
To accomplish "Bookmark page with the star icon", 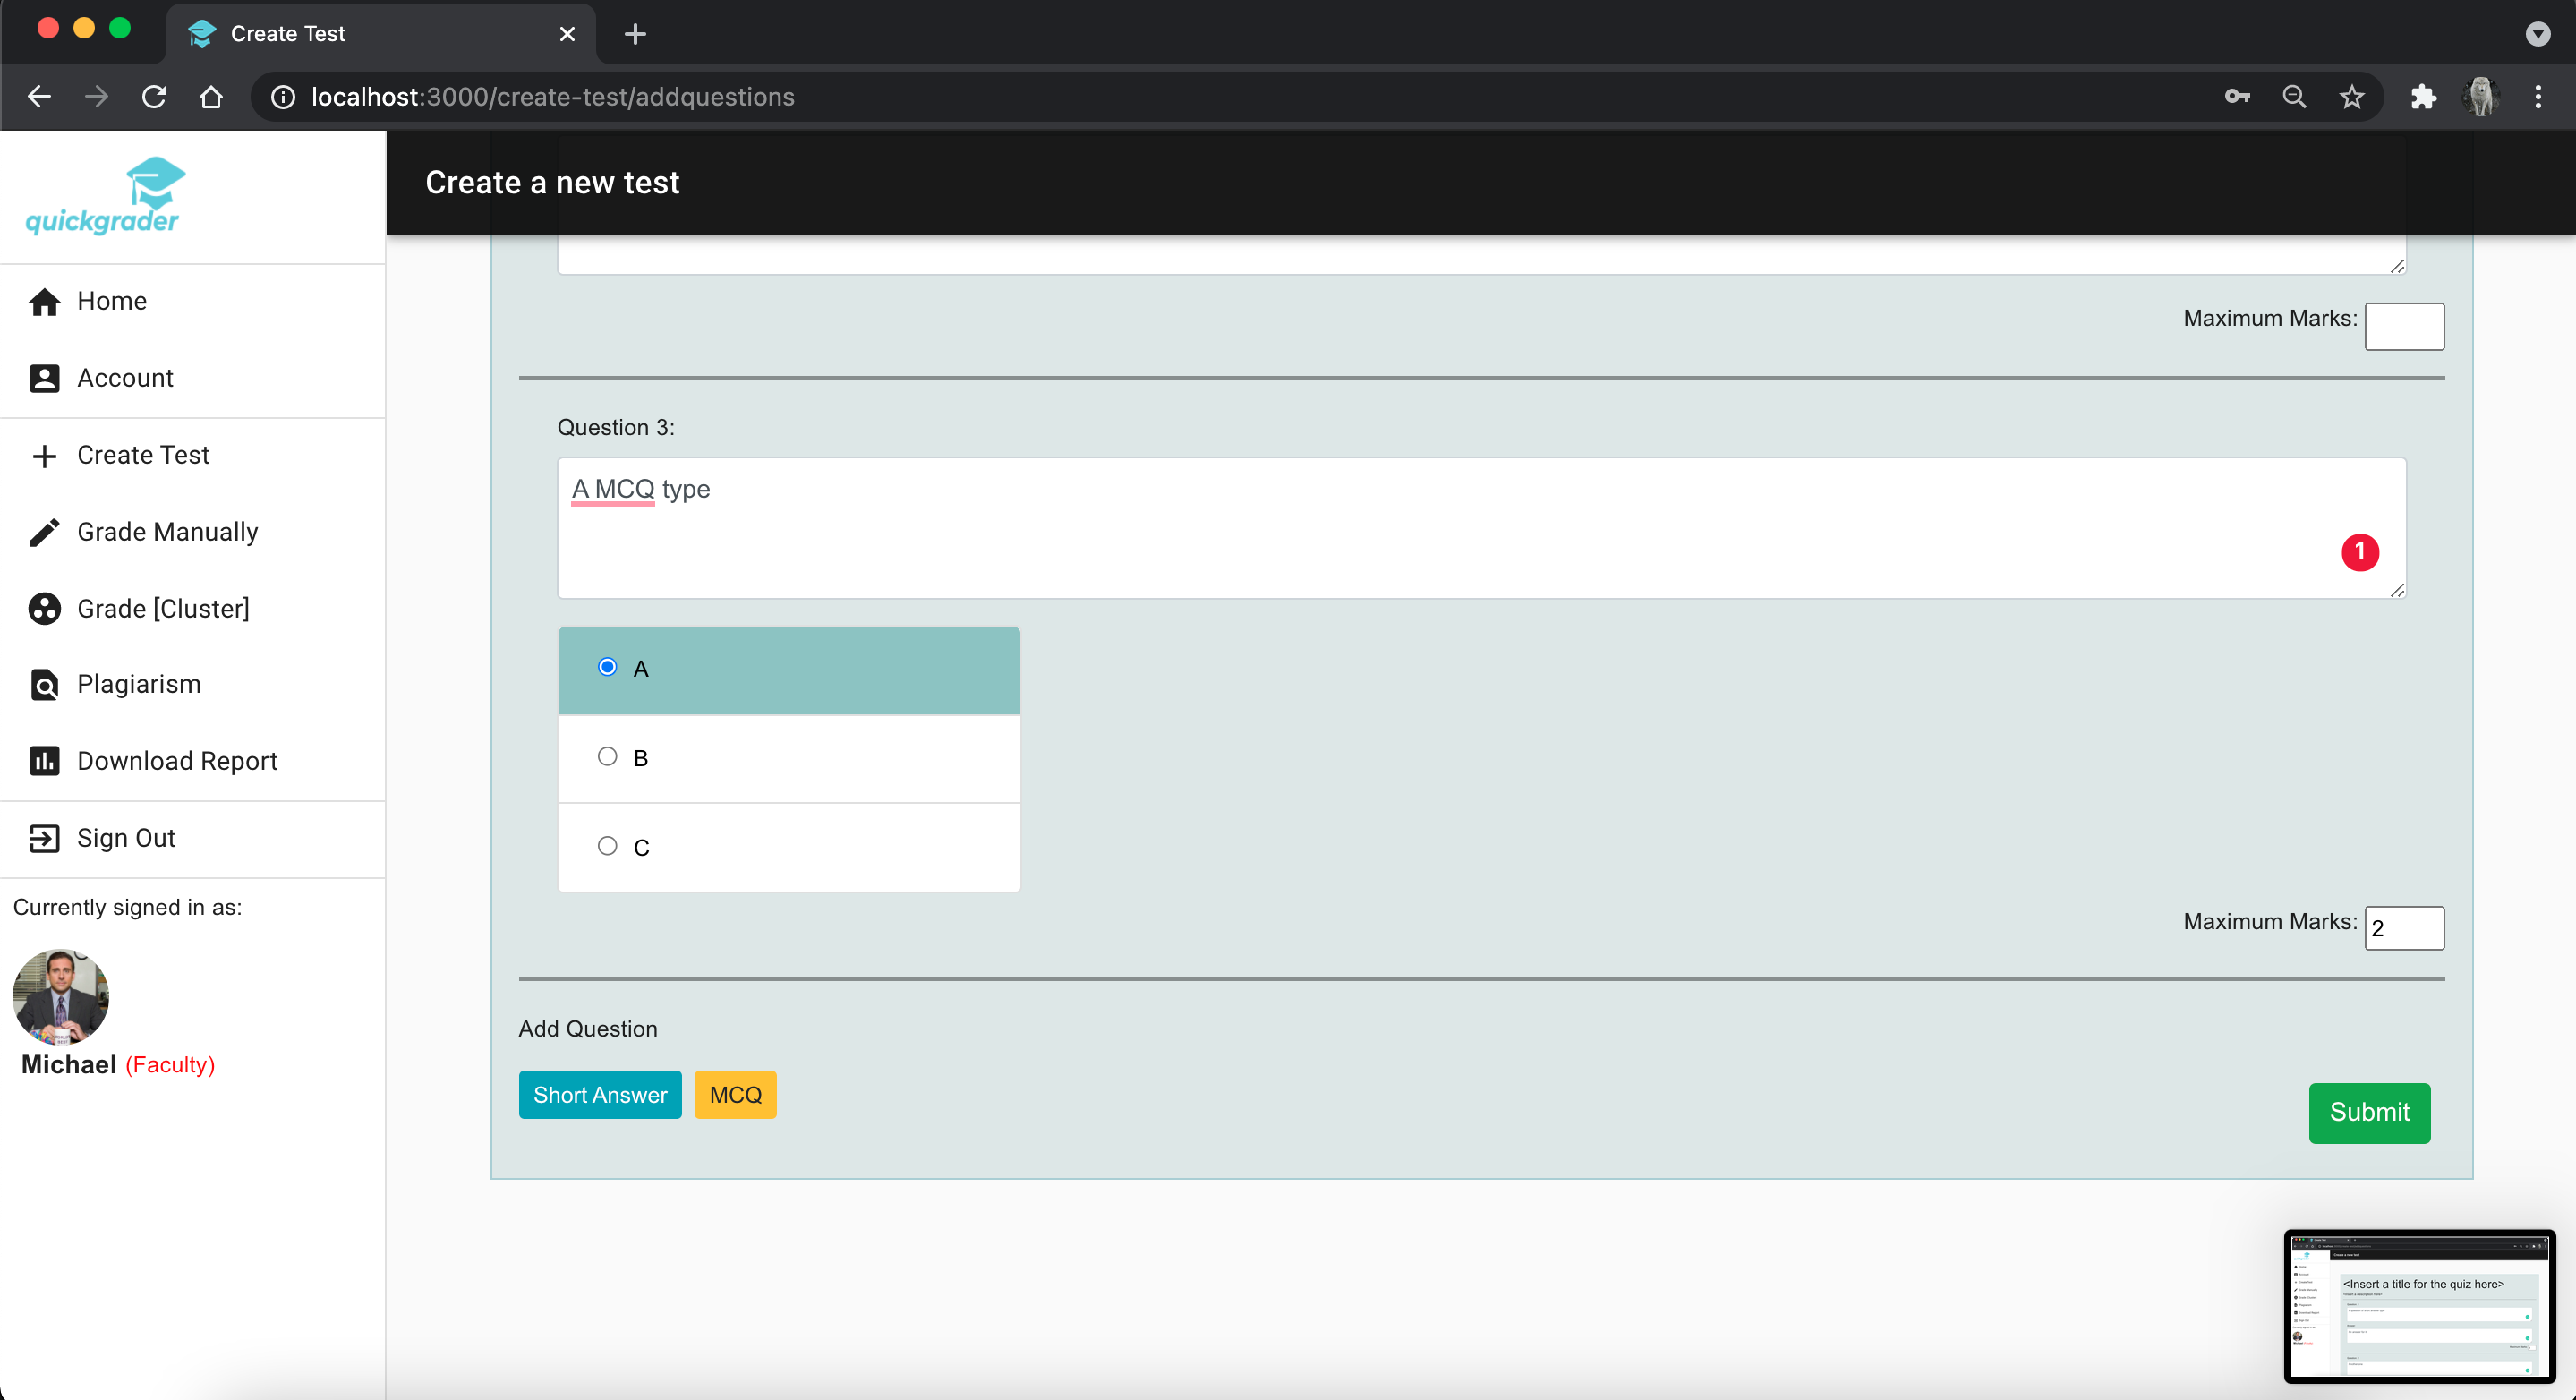I will (2351, 97).
